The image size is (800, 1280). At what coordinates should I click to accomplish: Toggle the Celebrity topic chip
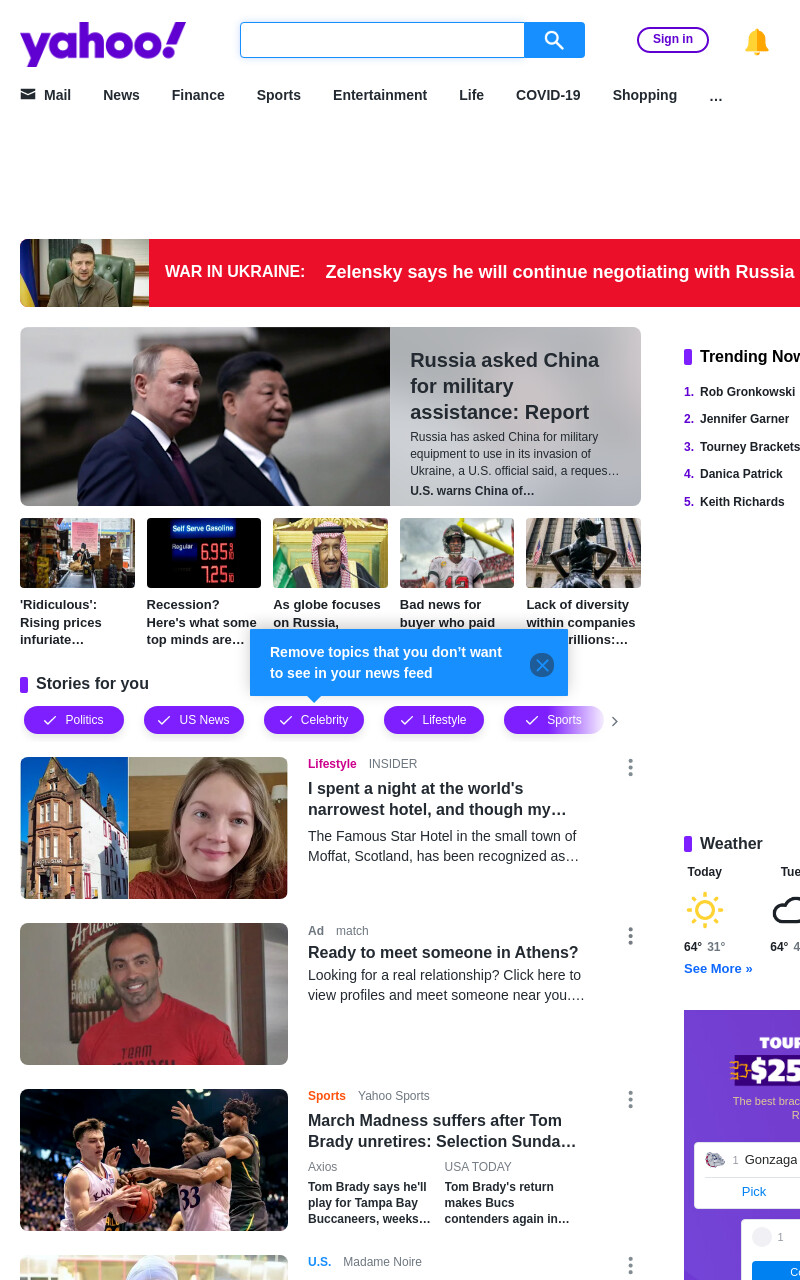click(x=314, y=720)
